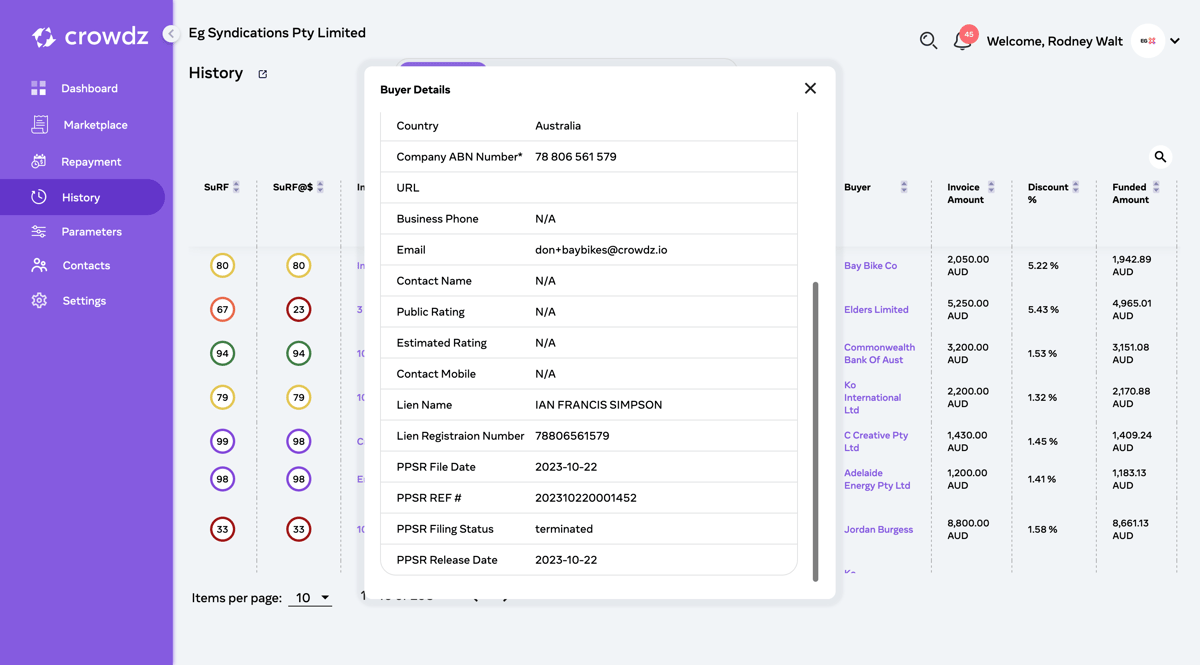1200x665 pixels.
Task: Open the Marketplace sidebar icon
Action: [x=39, y=125]
